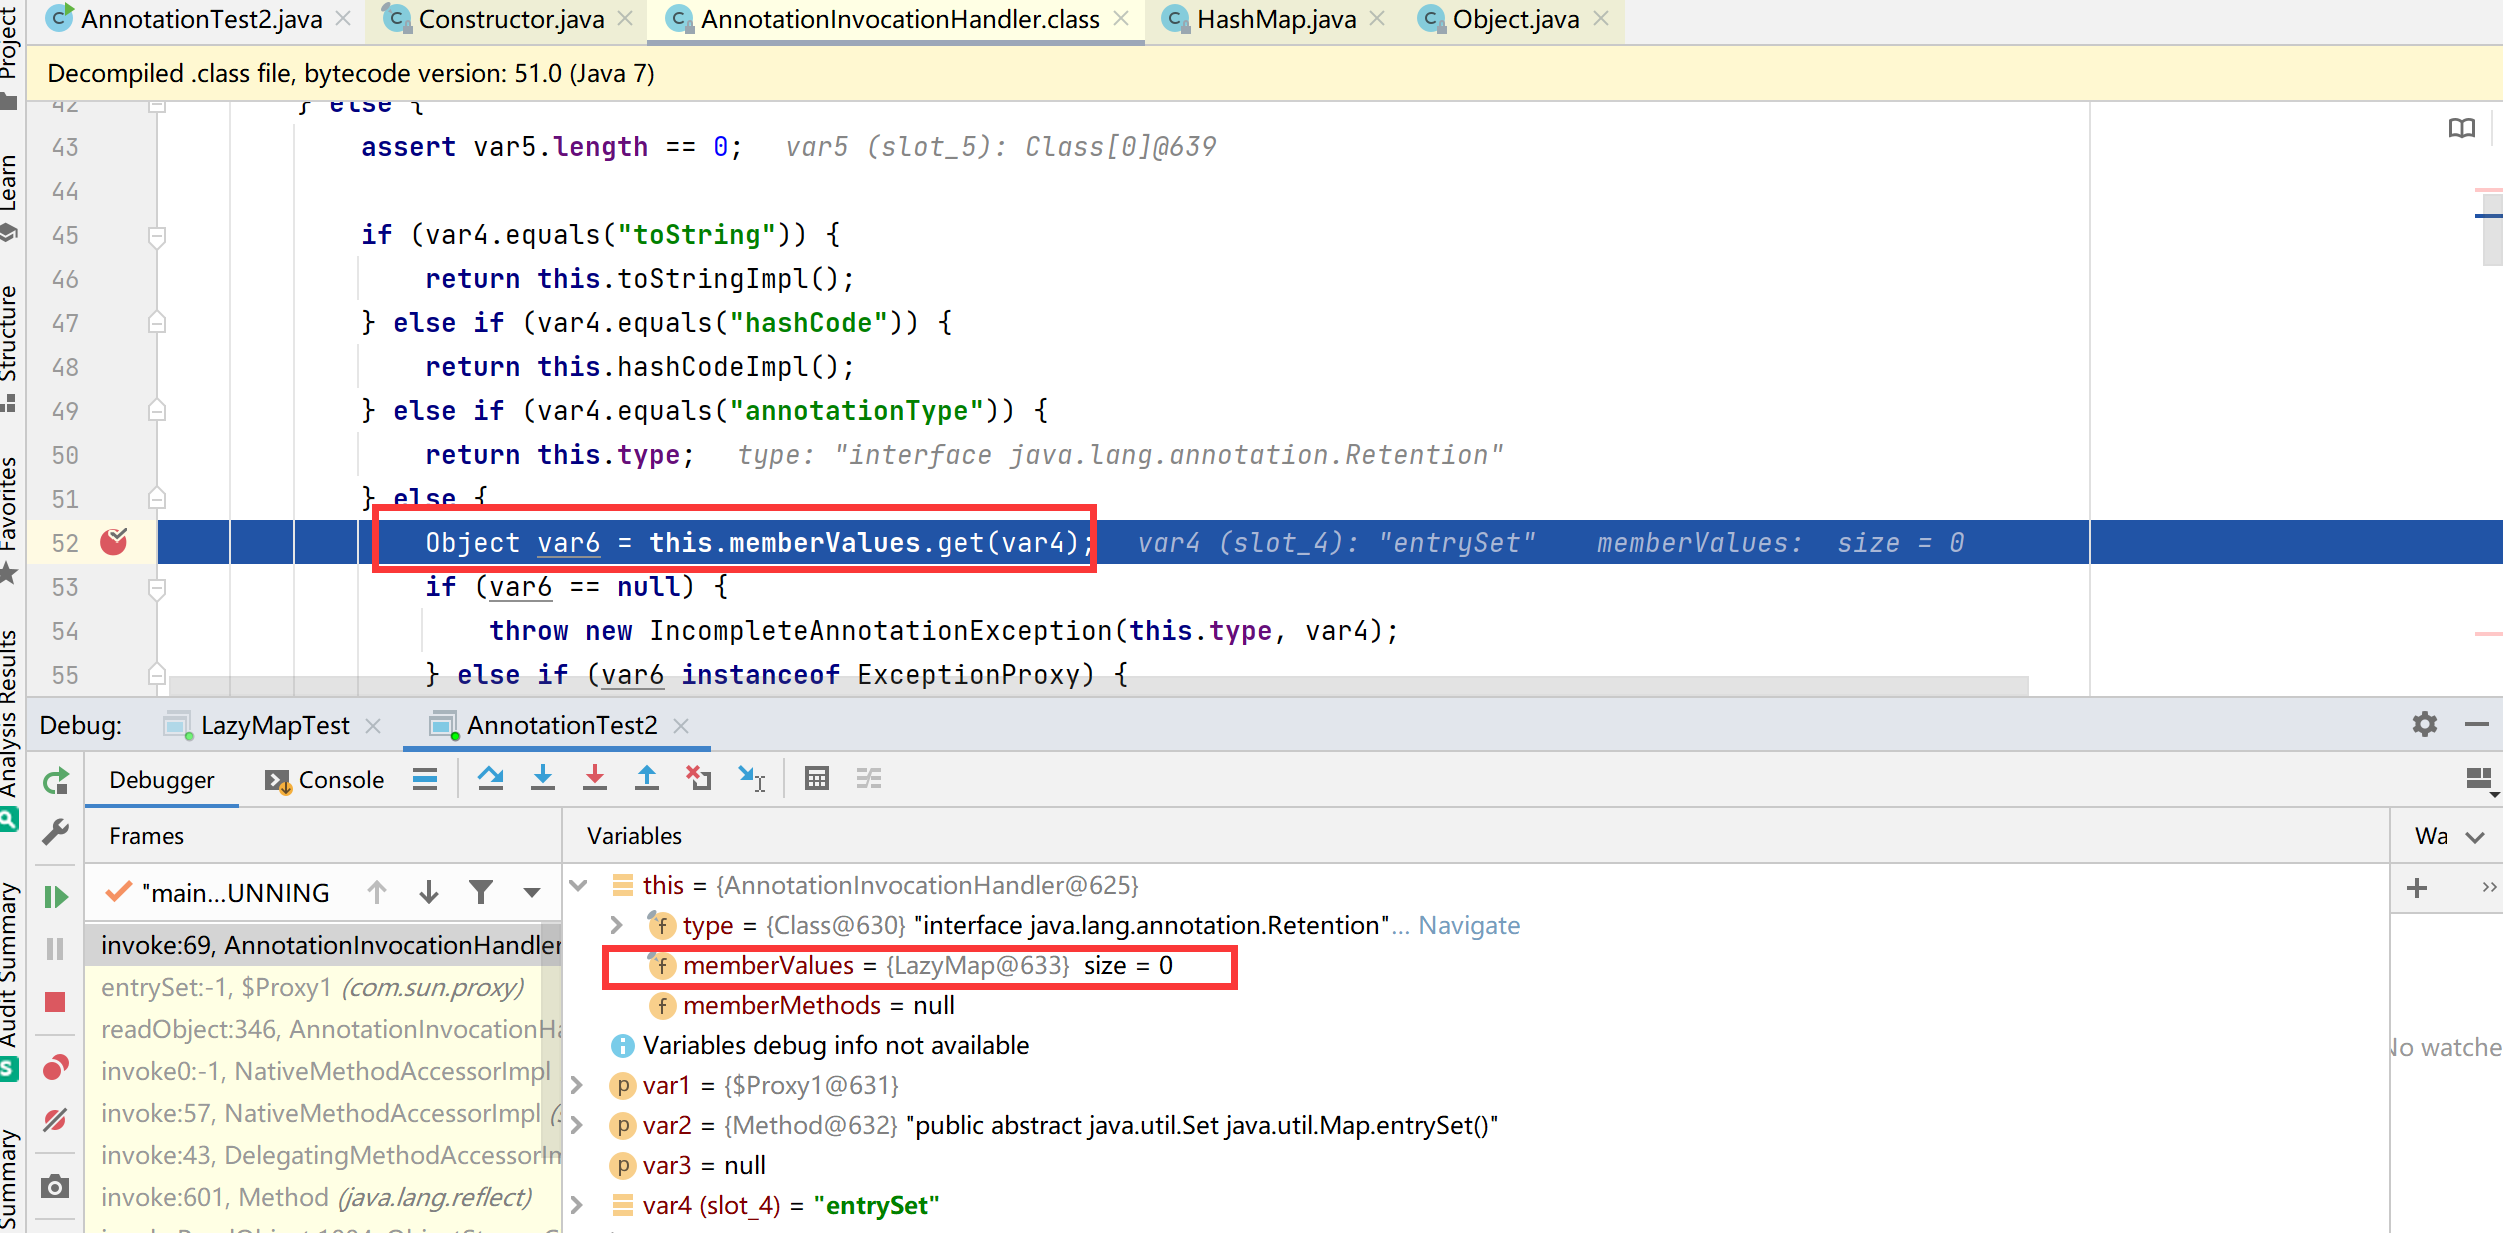2503x1233 pixels.
Task: Click next frame down arrow
Action: (429, 892)
